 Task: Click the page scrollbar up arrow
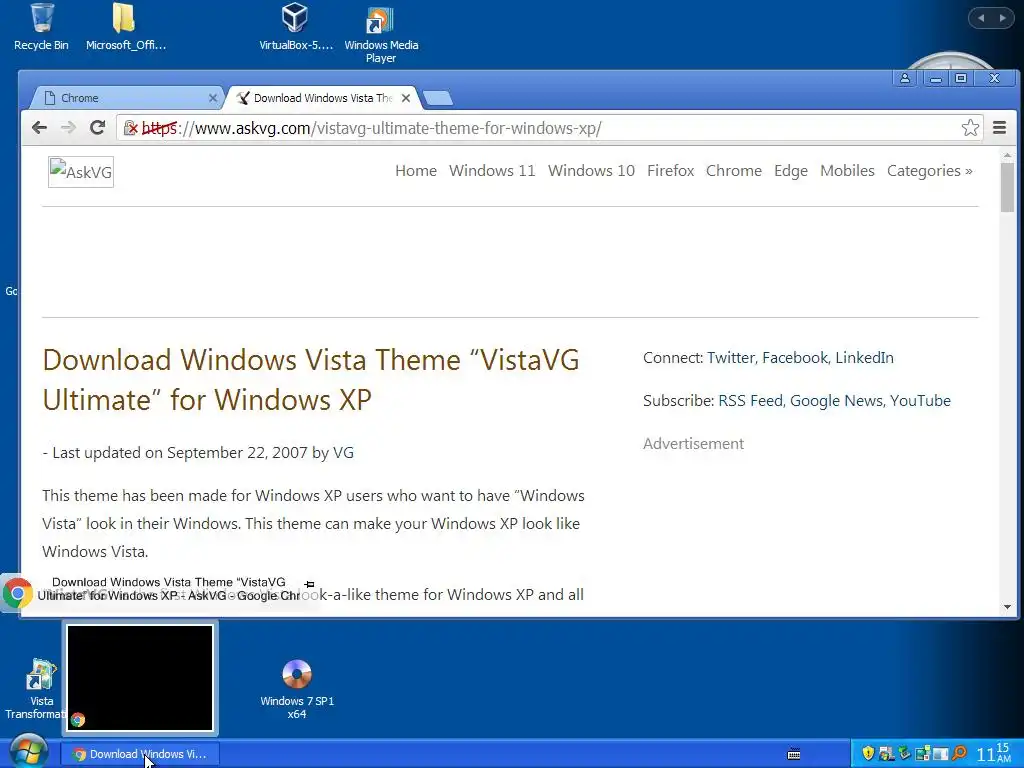pyautogui.click(x=1007, y=155)
